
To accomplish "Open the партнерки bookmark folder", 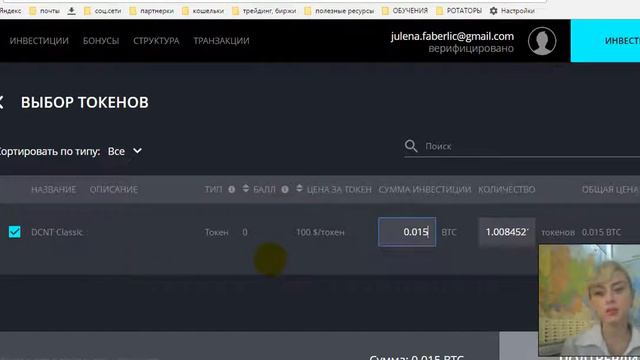I will [x=151, y=11].
